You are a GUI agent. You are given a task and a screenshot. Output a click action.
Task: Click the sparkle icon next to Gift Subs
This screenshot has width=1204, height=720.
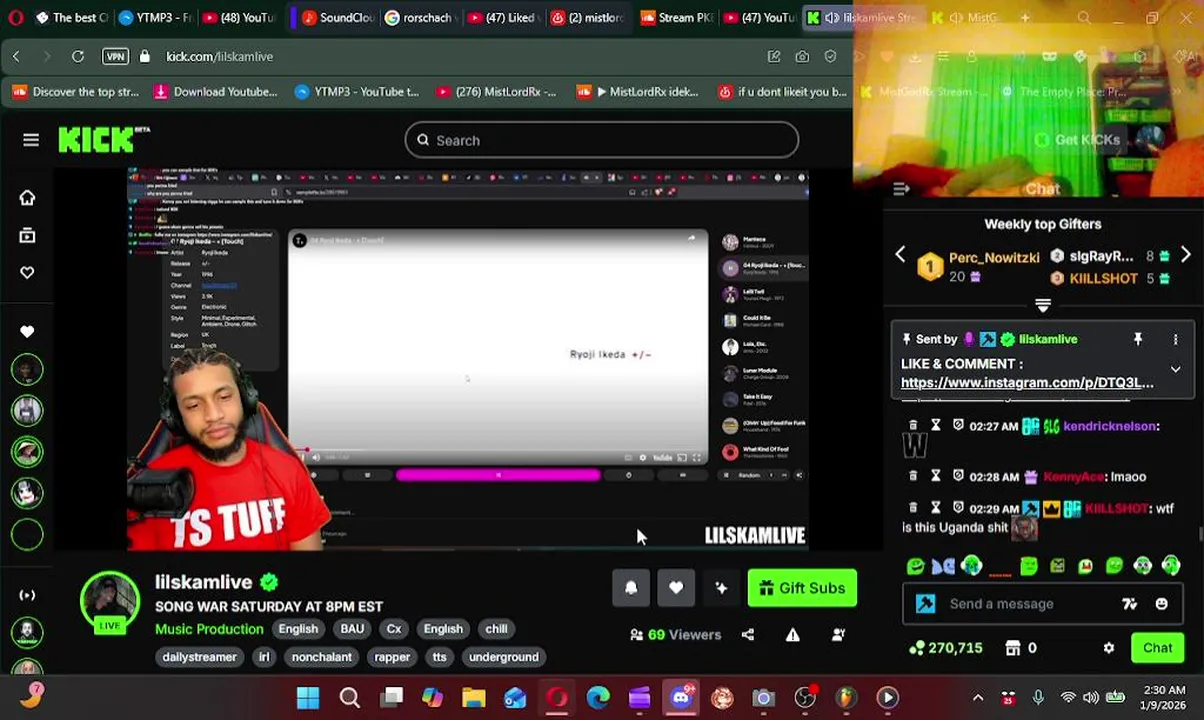[x=721, y=588]
